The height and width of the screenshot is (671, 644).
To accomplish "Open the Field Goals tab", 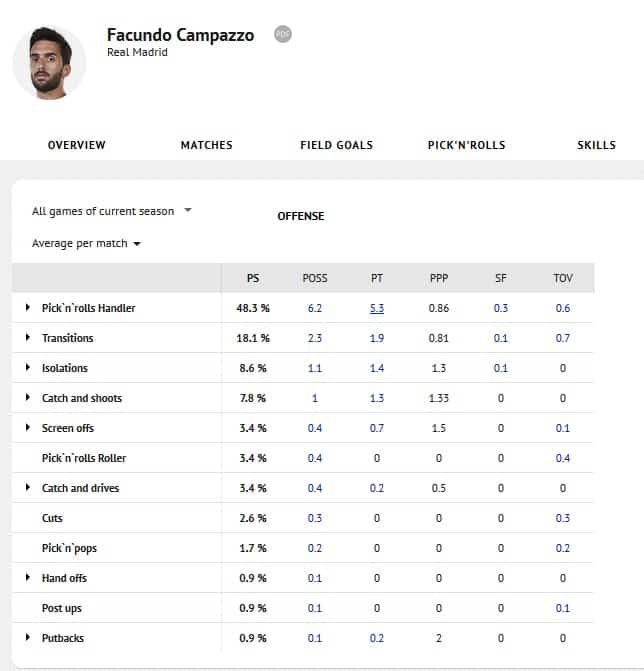I will point(336,145).
